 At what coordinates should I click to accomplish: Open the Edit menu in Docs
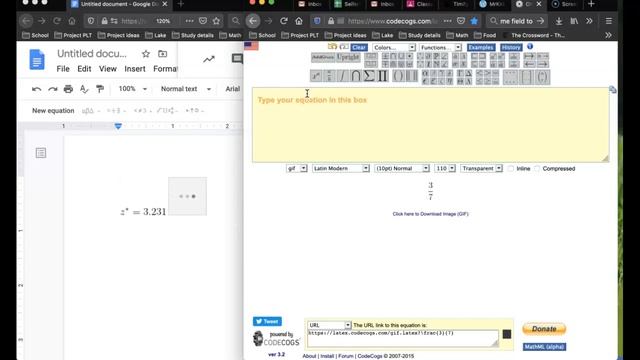84,69
